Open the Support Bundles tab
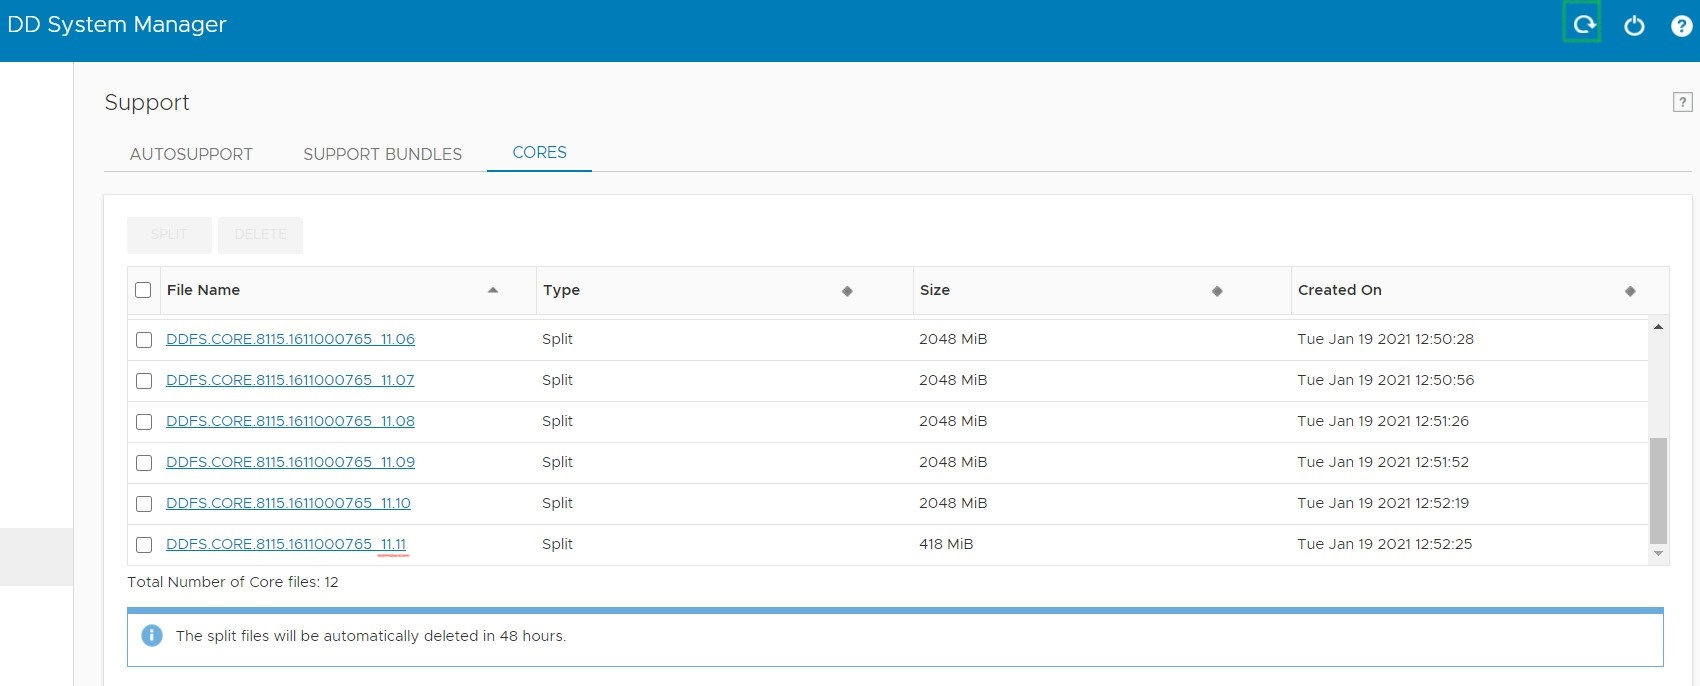1700x686 pixels. pyautogui.click(x=382, y=154)
